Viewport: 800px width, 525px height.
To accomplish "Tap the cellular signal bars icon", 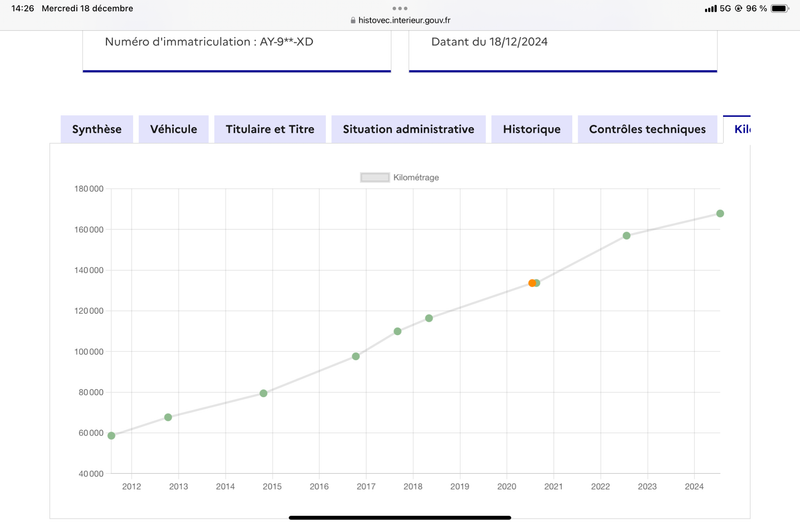I will pyautogui.click(x=711, y=9).
